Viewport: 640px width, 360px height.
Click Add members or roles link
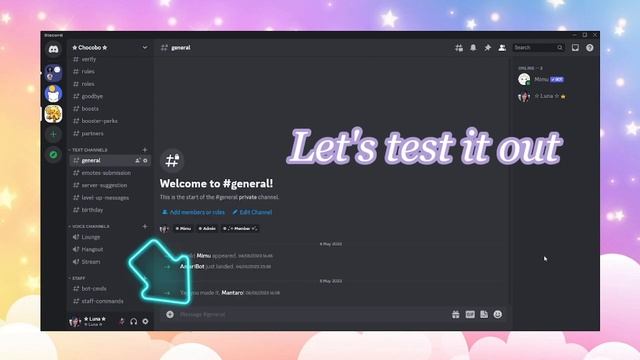pos(193,212)
